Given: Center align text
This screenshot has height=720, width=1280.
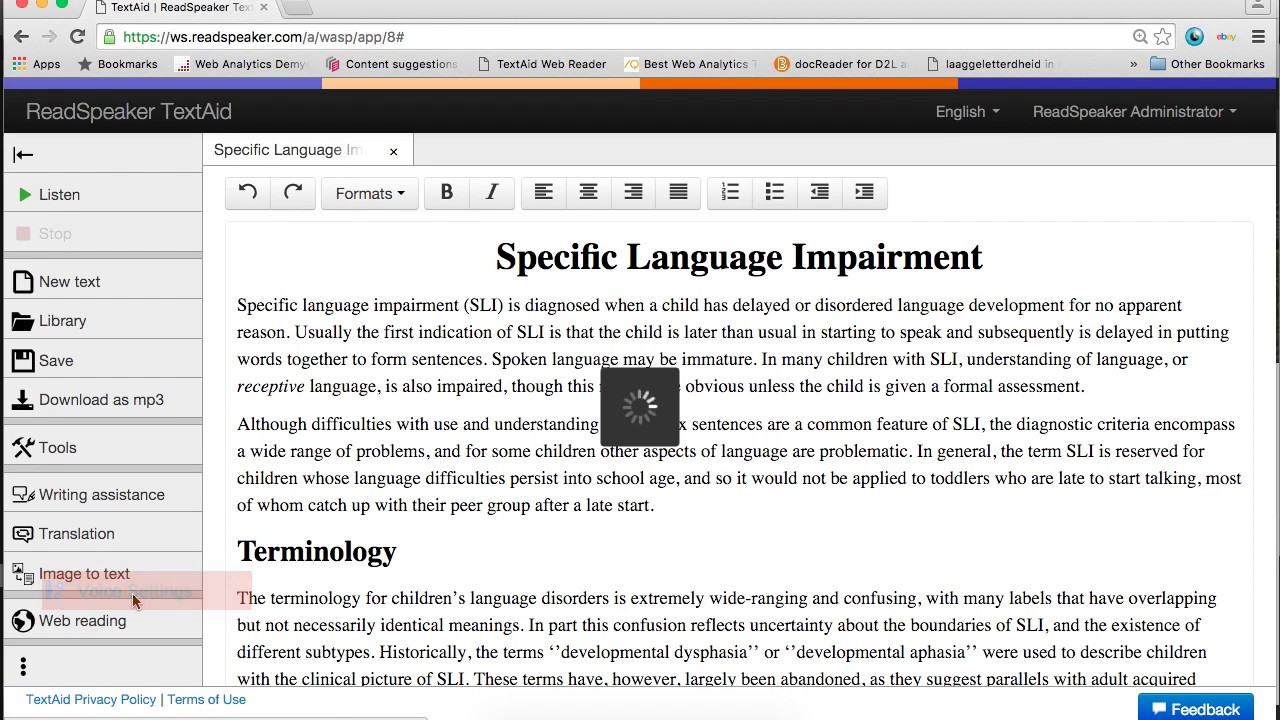Looking at the screenshot, I should (588, 192).
